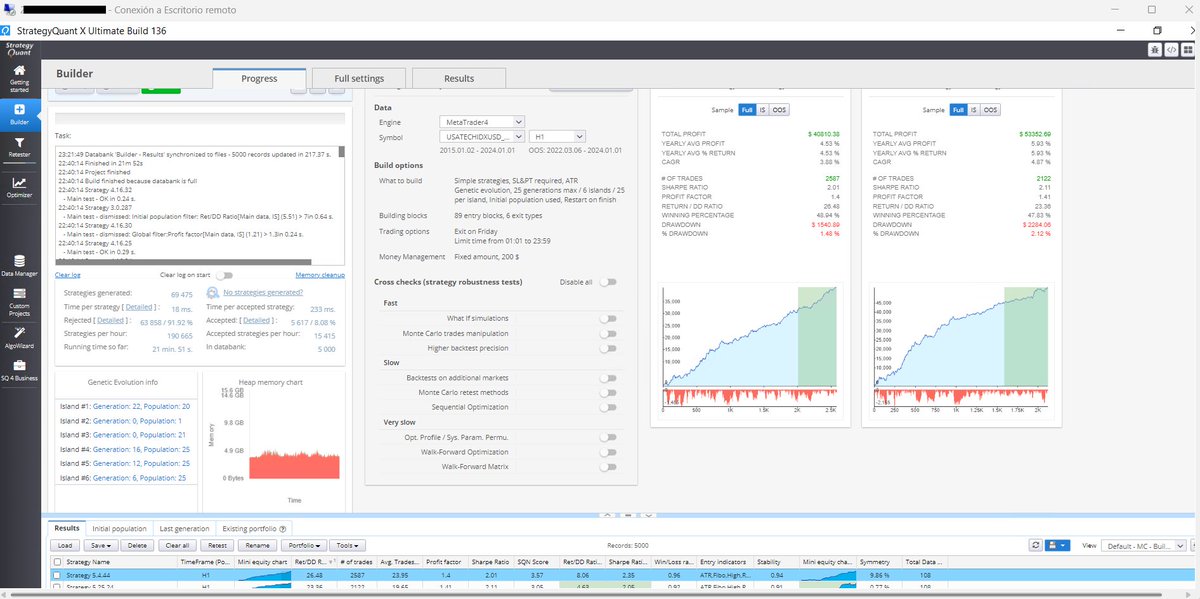The image size is (1200, 599).
Task: Open the blue databank save dropdown icon
Action: pos(1058,545)
